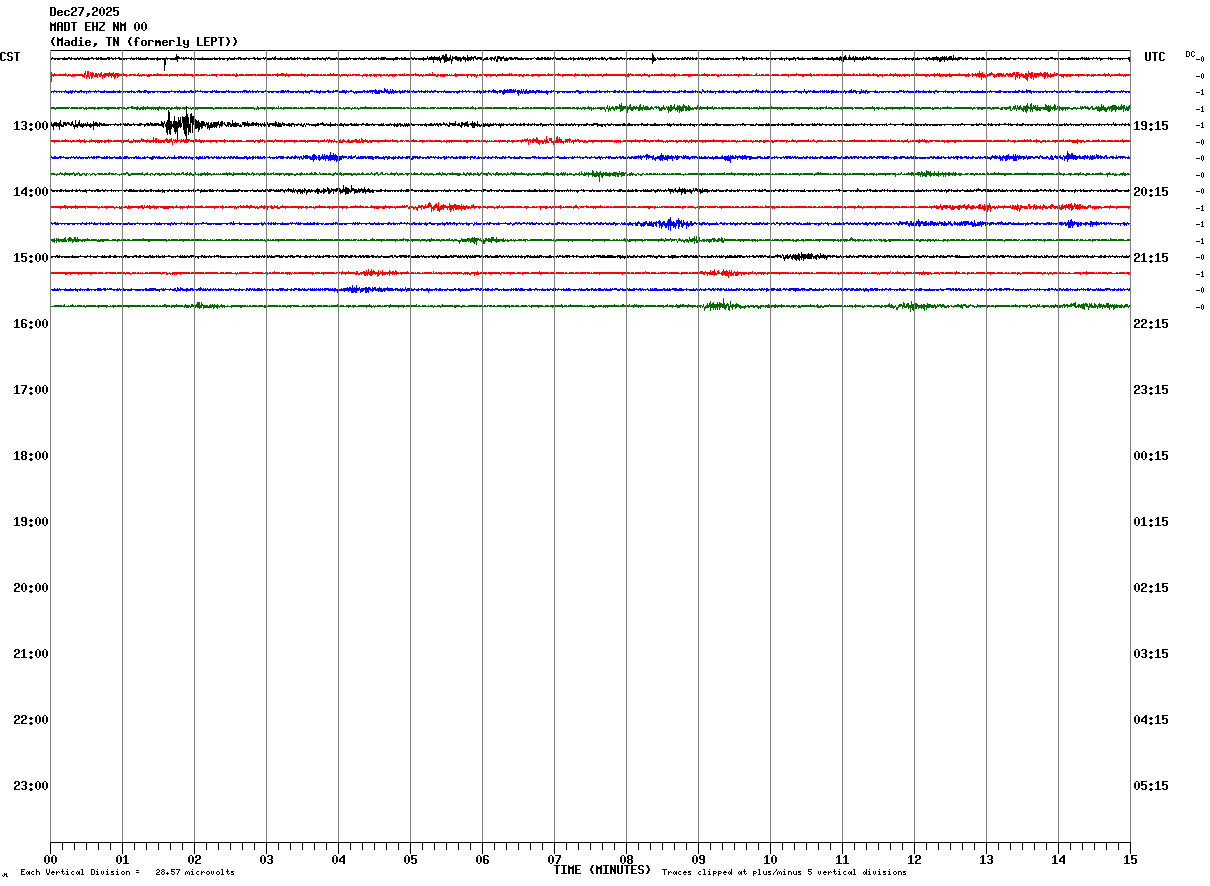Screen dimensions: 1210x886
Task: Select the 15 minute axis tick label
Action: [x=1130, y=860]
